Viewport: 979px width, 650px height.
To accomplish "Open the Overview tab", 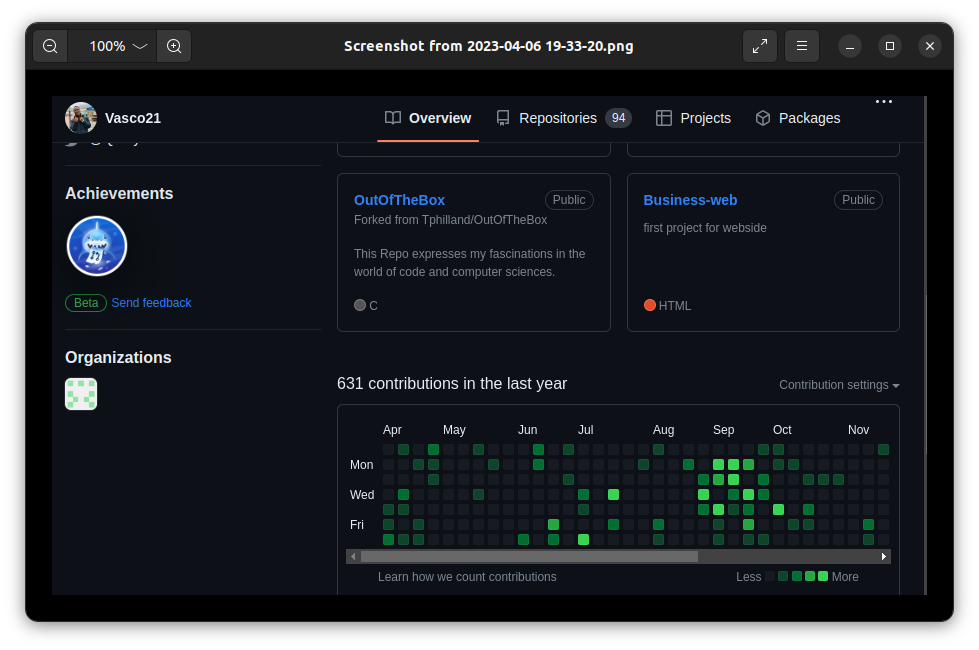I will pos(428,118).
